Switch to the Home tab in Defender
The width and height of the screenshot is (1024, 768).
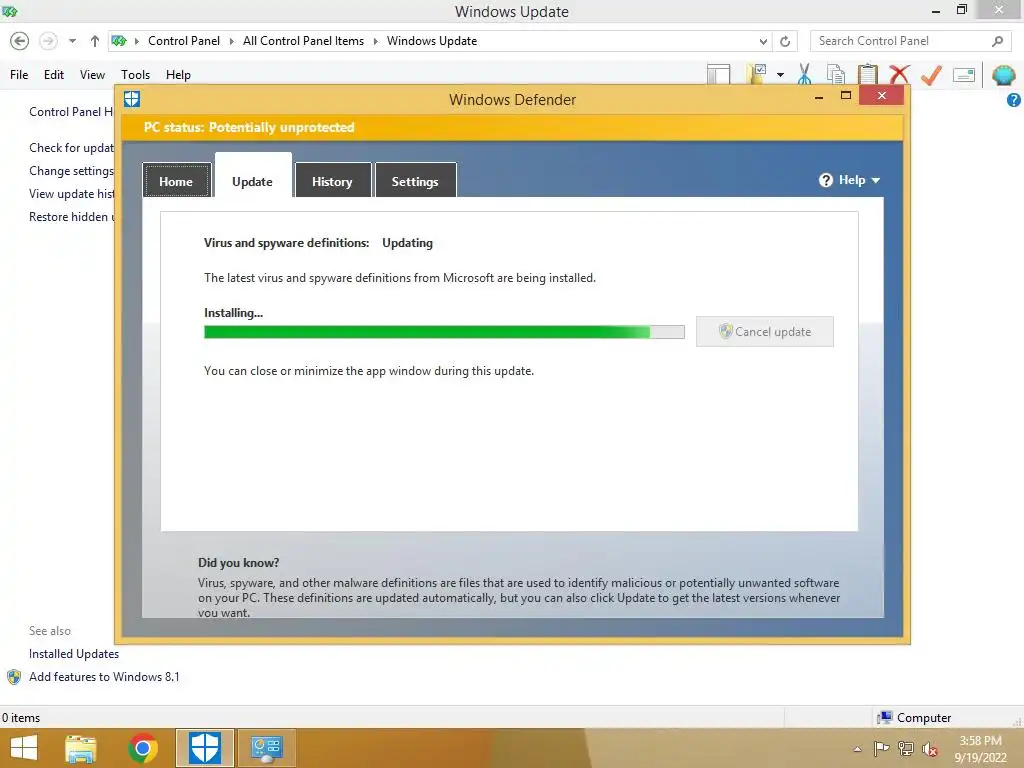tap(176, 180)
